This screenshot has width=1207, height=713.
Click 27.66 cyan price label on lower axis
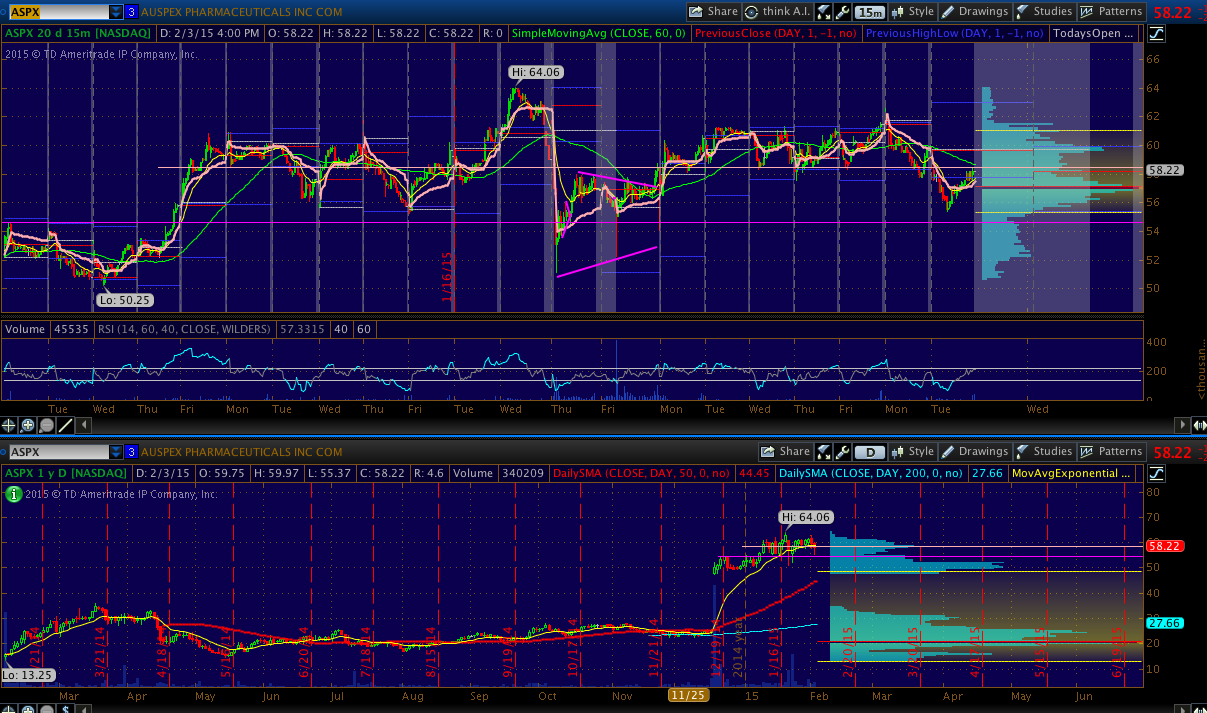[1164, 622]
